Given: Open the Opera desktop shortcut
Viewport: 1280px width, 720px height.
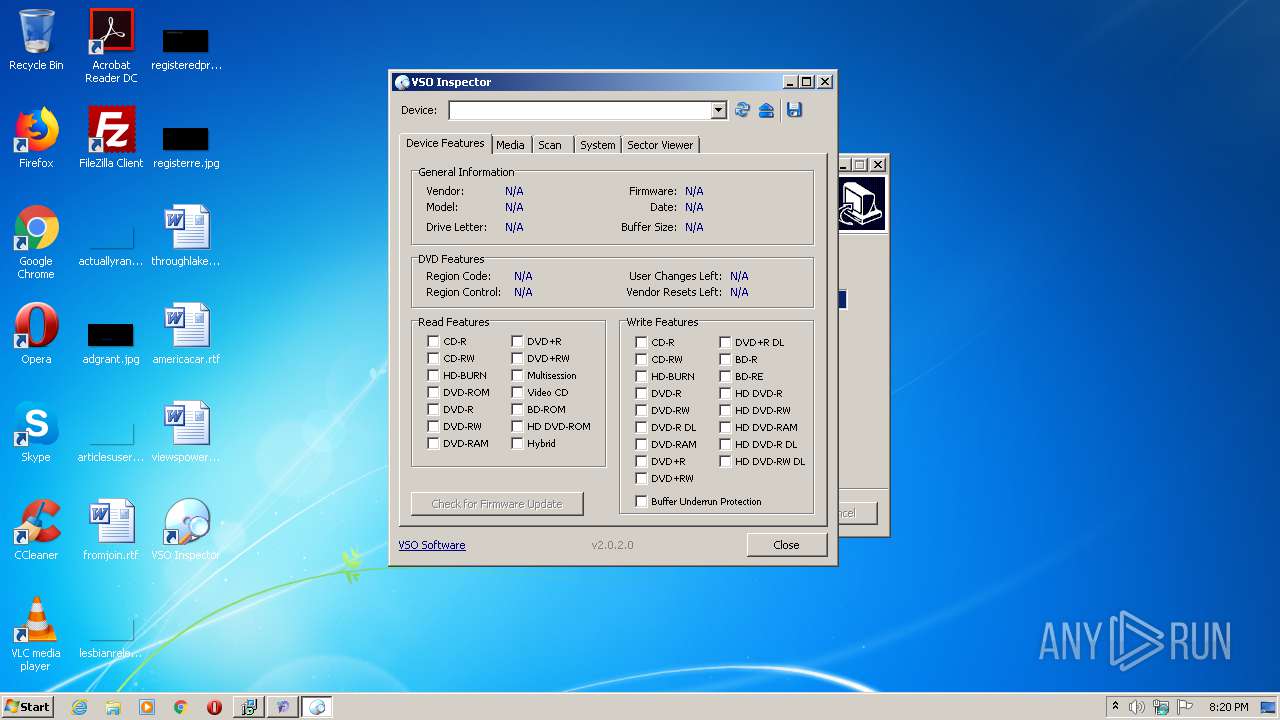Looking at the screenshot, I should point(36,334).
